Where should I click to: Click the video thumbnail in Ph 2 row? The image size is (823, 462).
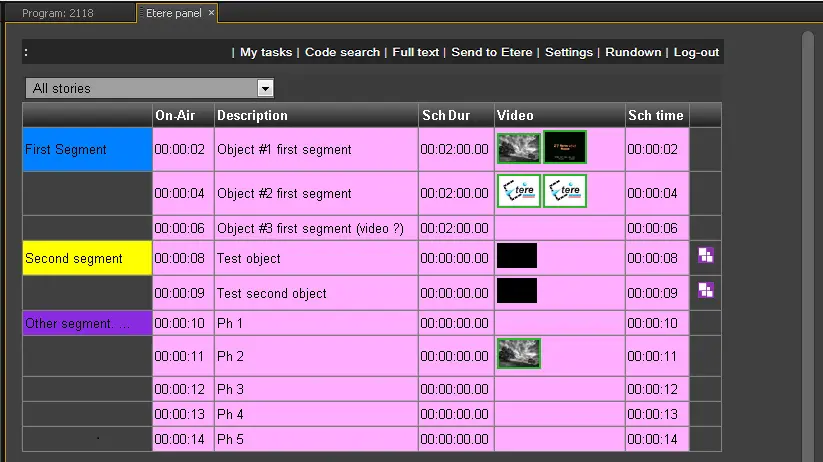[x=518, y=353]
